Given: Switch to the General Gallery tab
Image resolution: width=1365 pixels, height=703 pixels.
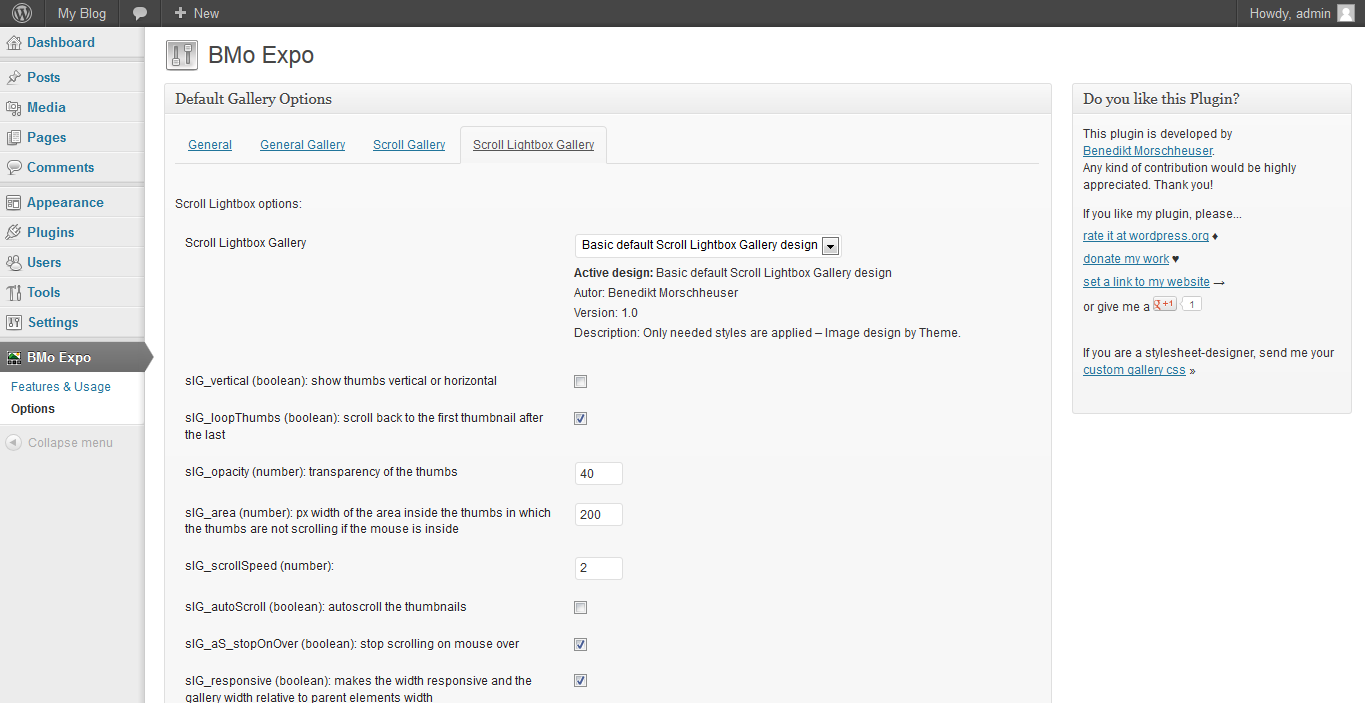Looking at the screenshot, I should point(302,145).
